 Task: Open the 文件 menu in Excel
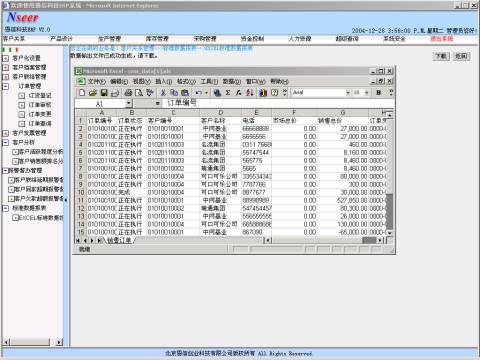point(97,81)
